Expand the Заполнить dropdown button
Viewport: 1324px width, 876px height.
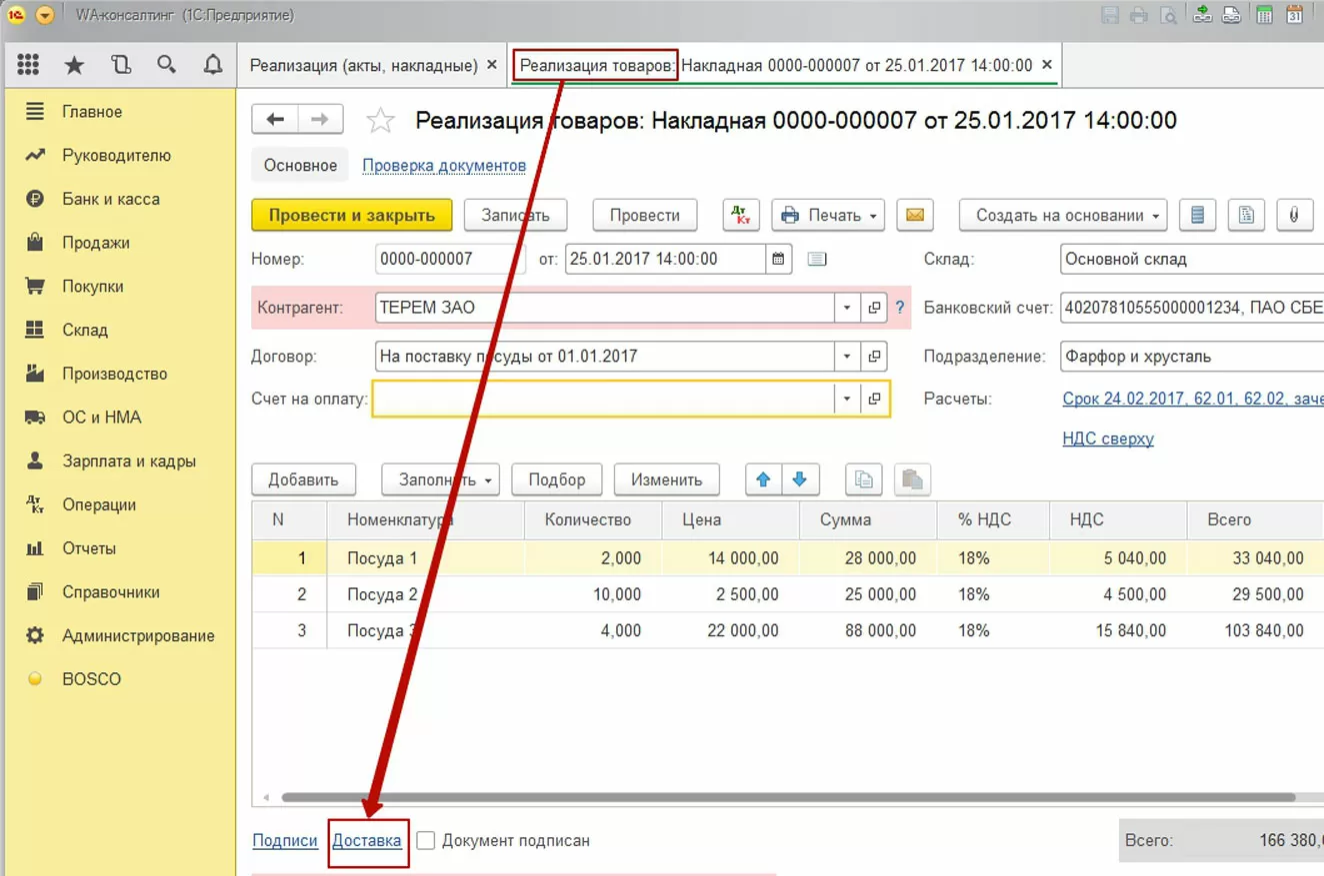(440, 480)
